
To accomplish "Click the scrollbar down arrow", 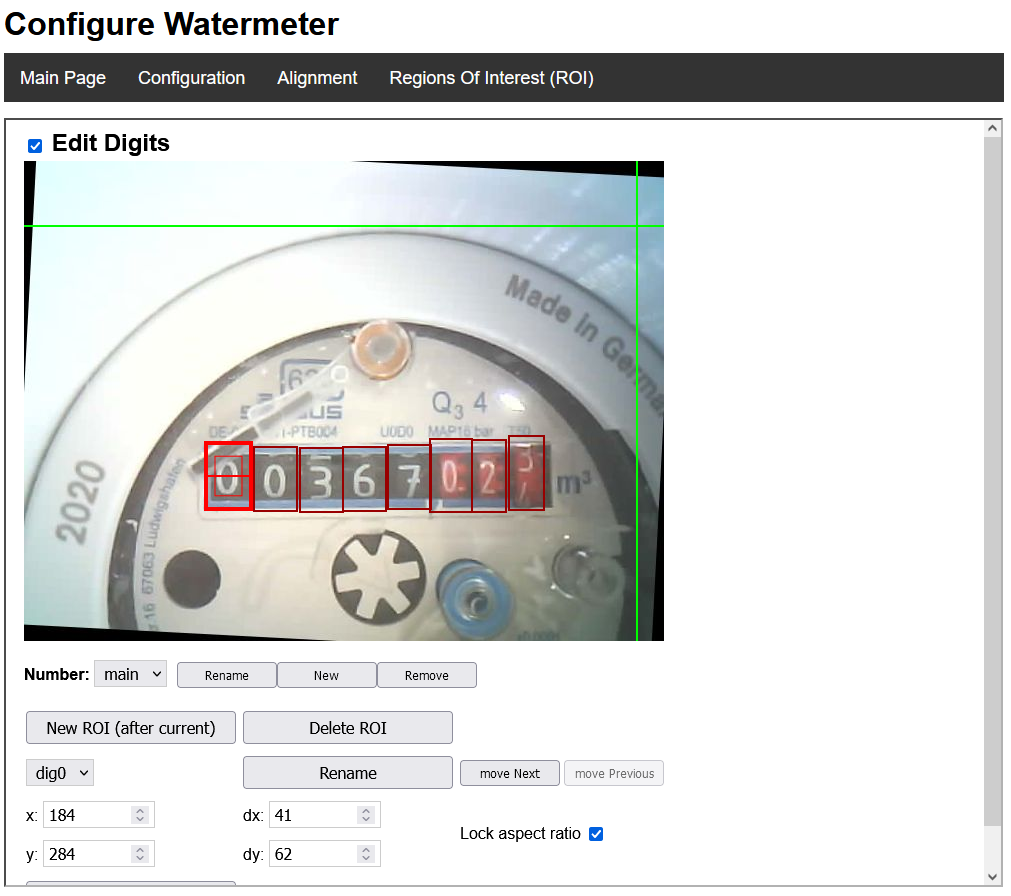I will [993, 877].
